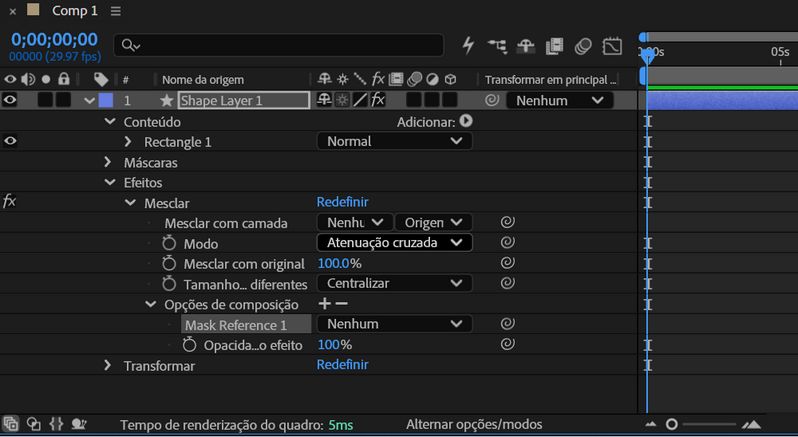Screen dimensions: 798x437
Task: Collapse the Conteúdo group
Action: [x=110, y=122]
